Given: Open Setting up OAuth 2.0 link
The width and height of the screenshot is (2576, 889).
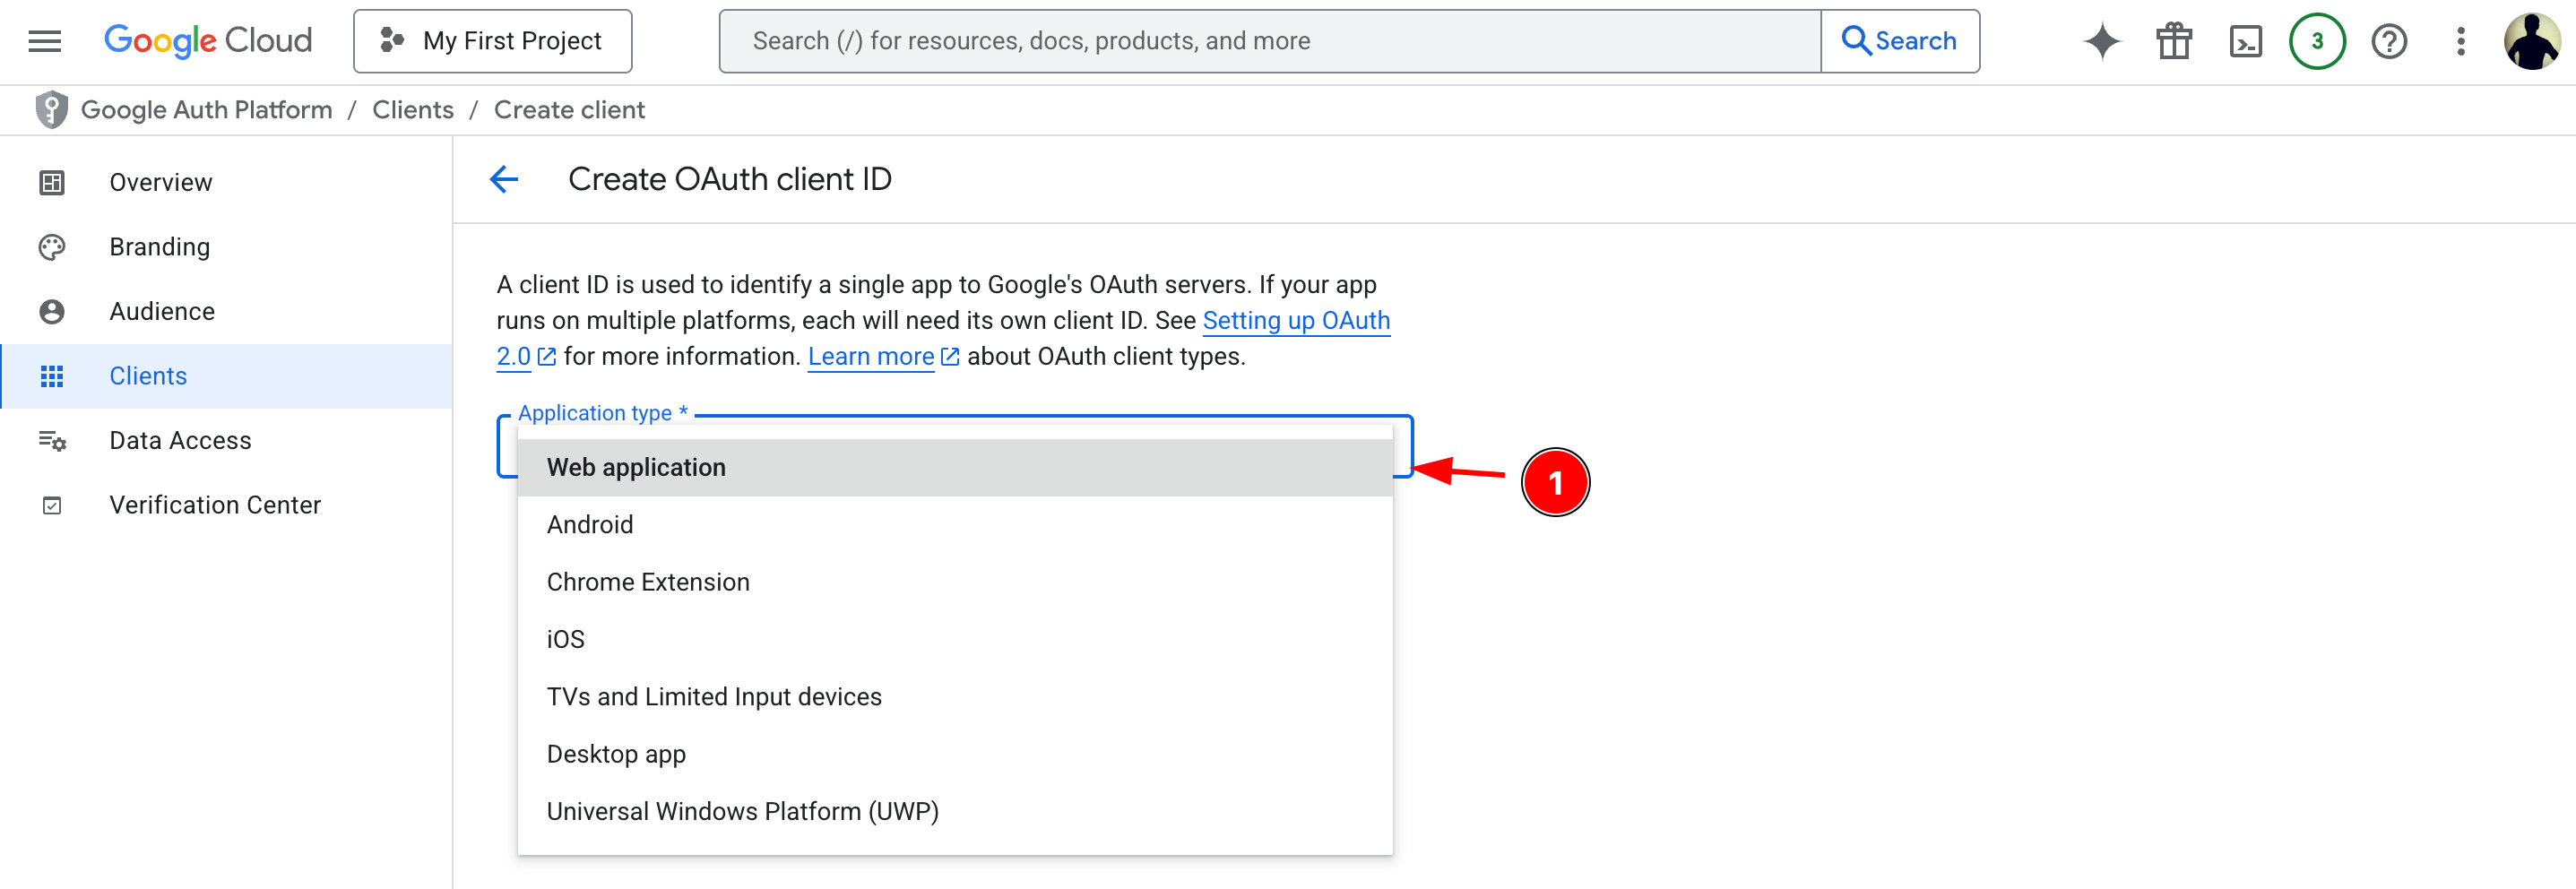Looking at the screenshot, I should tap(1296, 320).
